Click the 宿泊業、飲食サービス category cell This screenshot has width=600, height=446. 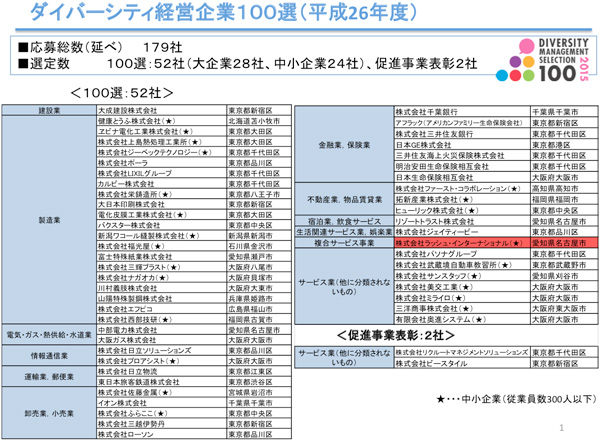point(344,221)
